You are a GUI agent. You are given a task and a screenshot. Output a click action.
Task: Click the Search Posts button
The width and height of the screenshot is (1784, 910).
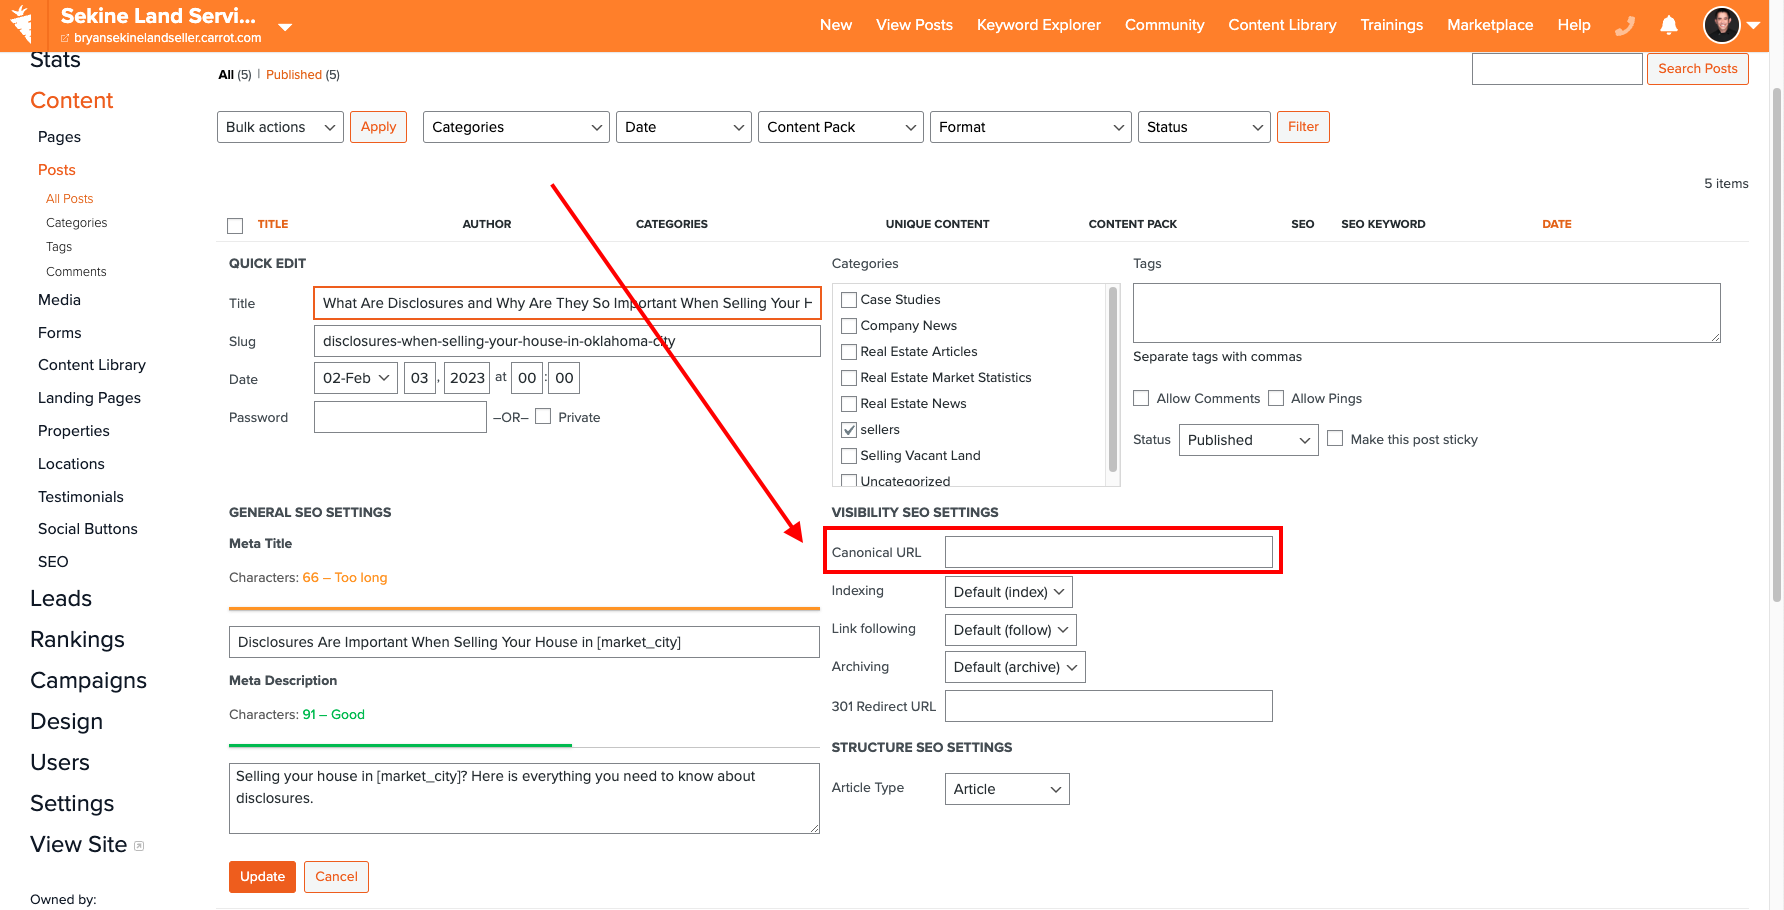(1697, 69)
